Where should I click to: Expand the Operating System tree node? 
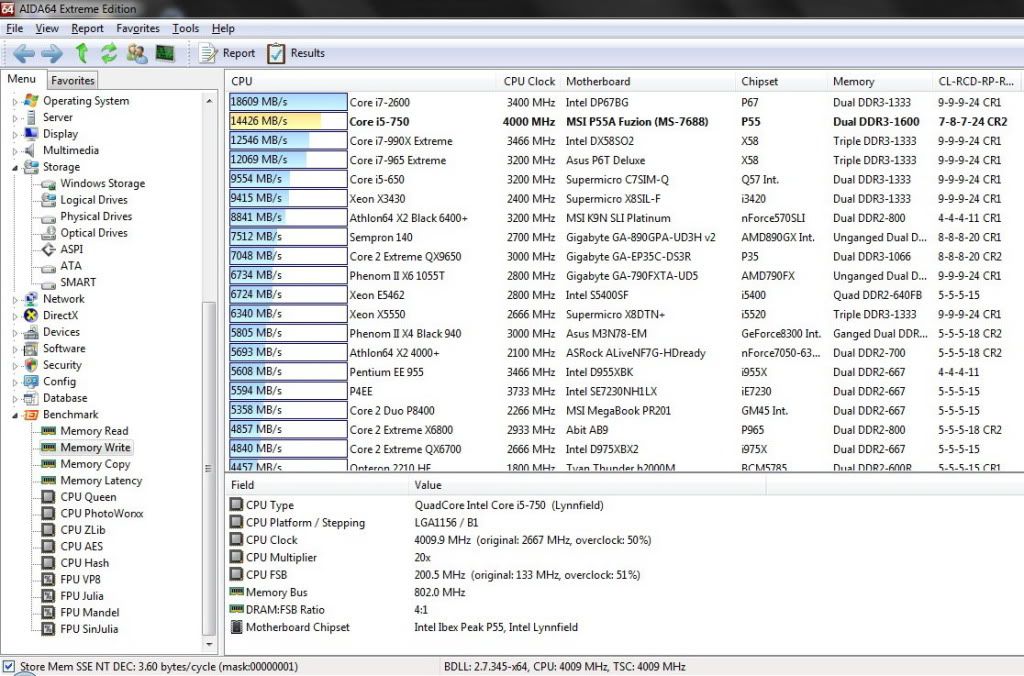click(x=15, y=101)
